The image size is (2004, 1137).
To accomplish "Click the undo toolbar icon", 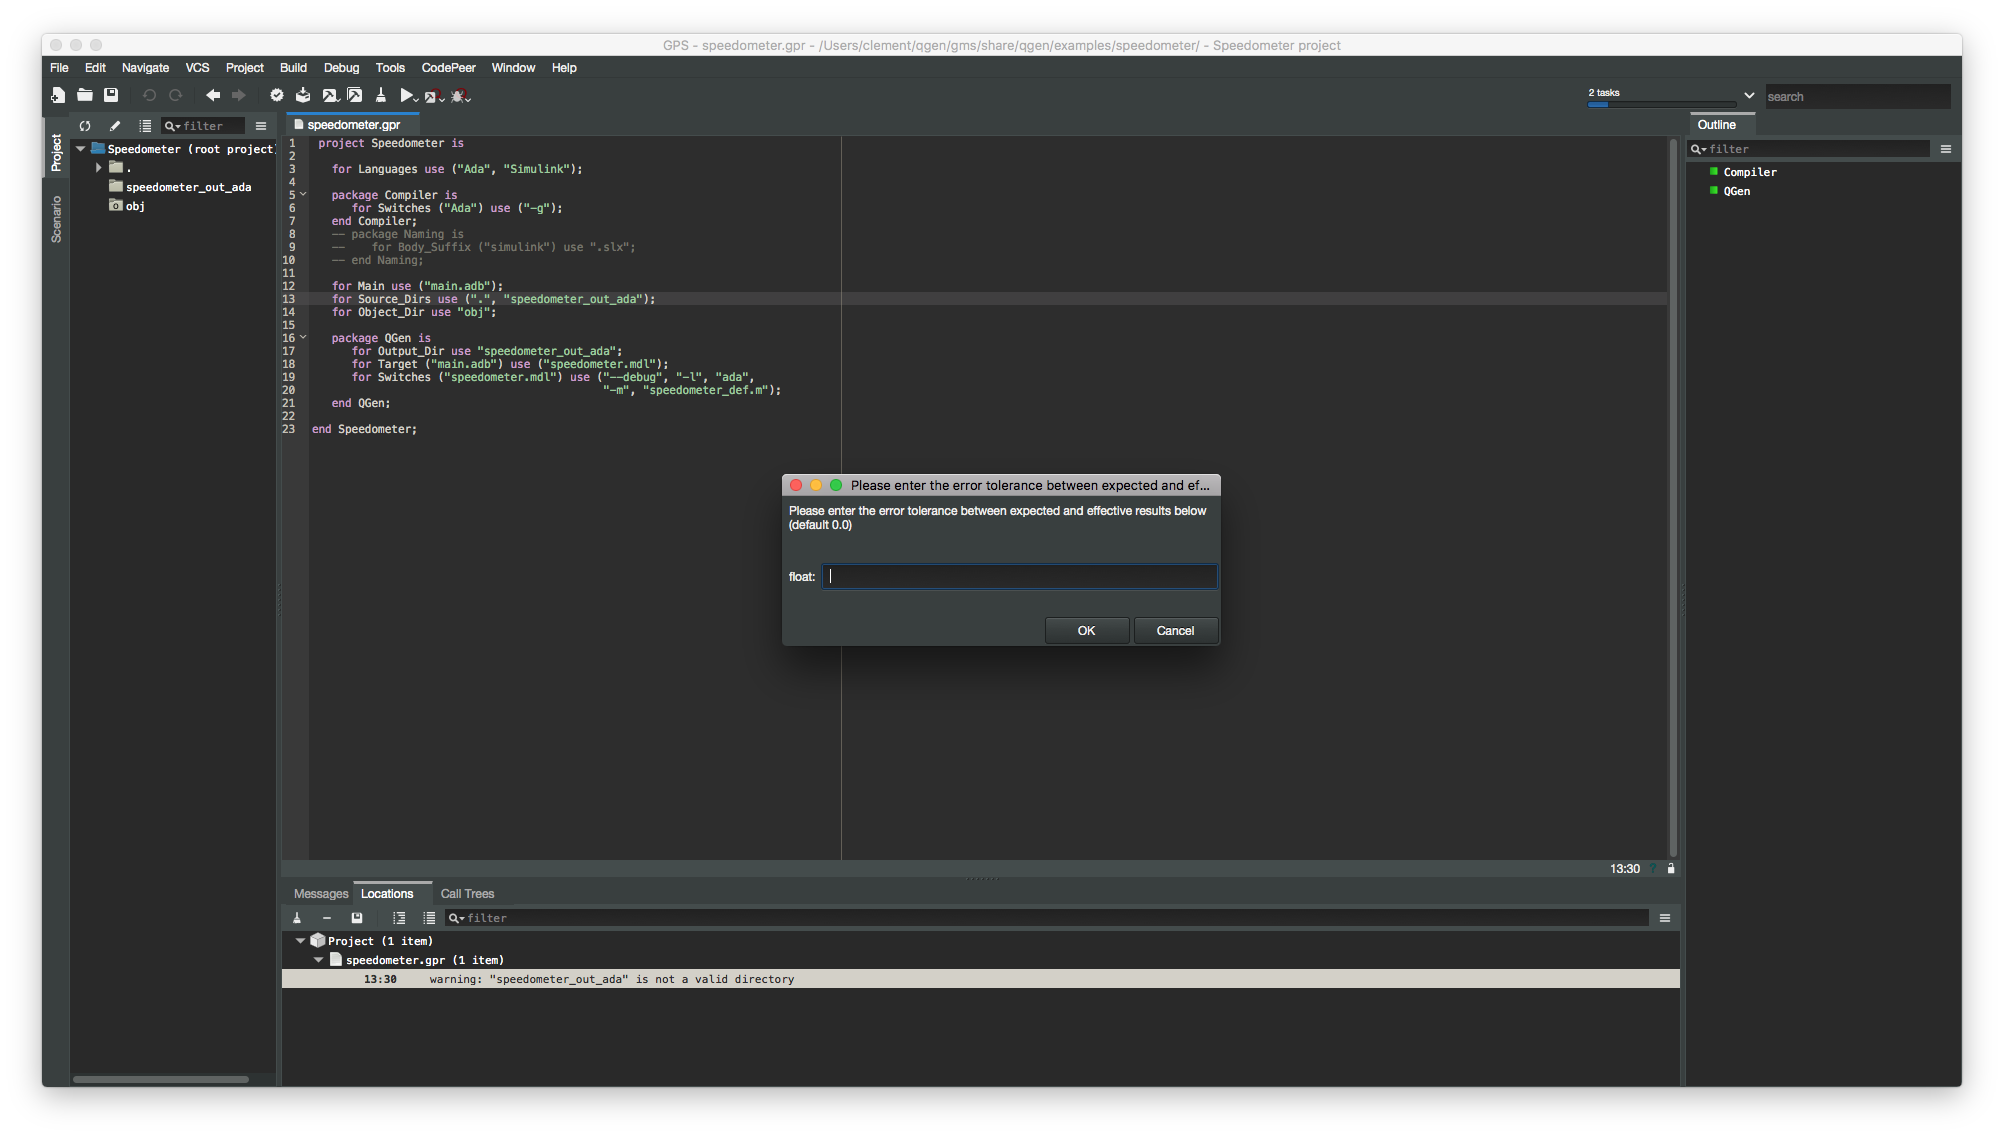I will (x=149, y=95).
